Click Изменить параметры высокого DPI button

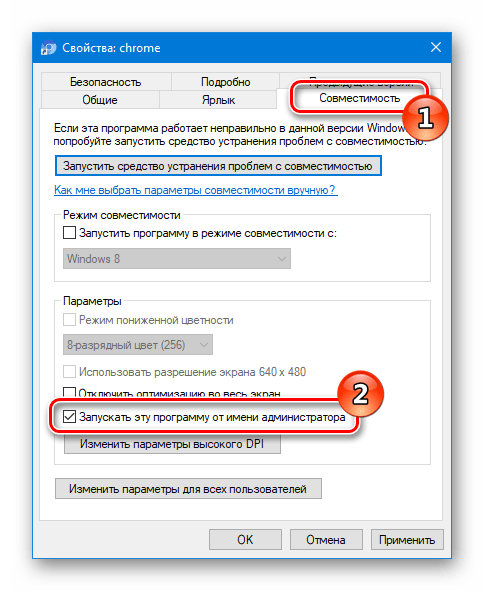click(172, 444)
